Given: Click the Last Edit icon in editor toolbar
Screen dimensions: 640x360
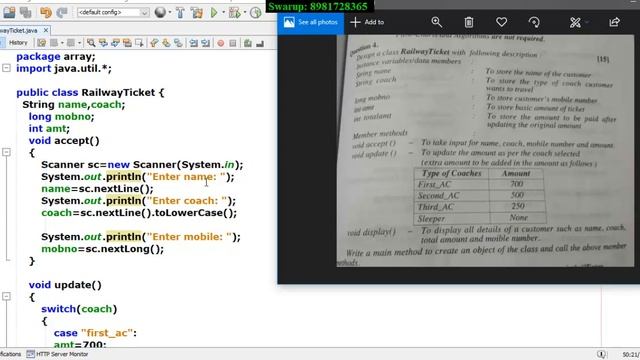Looking at the screenshot, I should (41, 43).
